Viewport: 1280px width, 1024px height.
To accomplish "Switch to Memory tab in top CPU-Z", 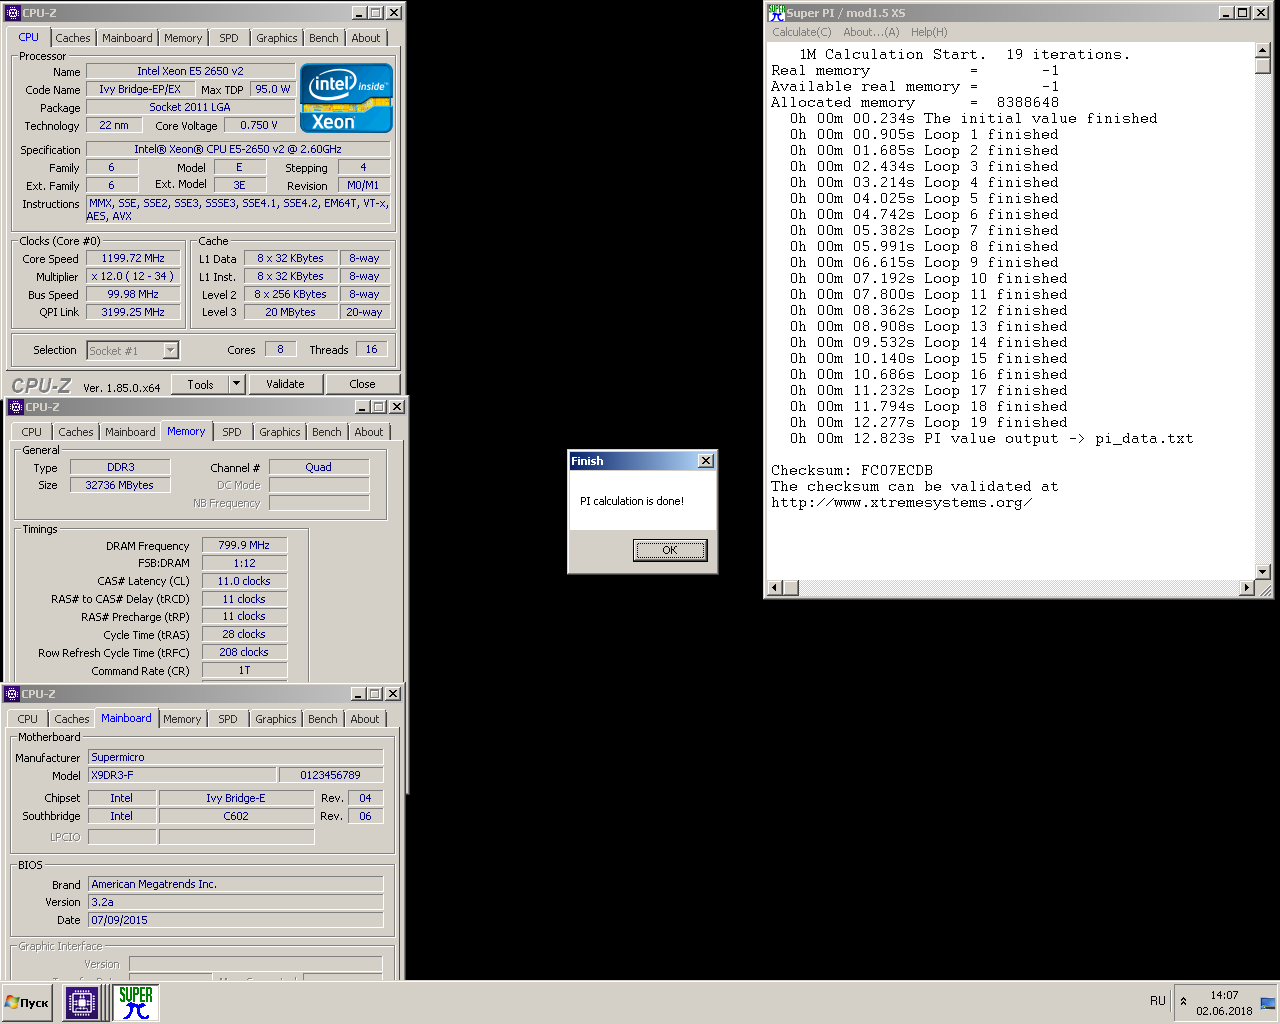I will [x=183, y=38].
